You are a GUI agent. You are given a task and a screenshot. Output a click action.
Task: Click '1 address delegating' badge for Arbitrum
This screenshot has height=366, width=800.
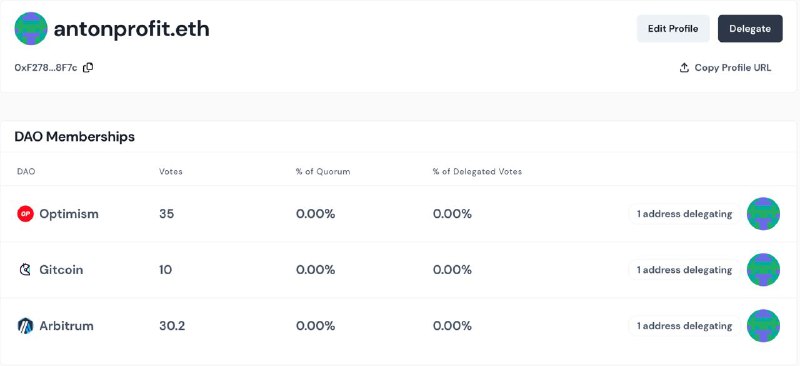[684, 326]
